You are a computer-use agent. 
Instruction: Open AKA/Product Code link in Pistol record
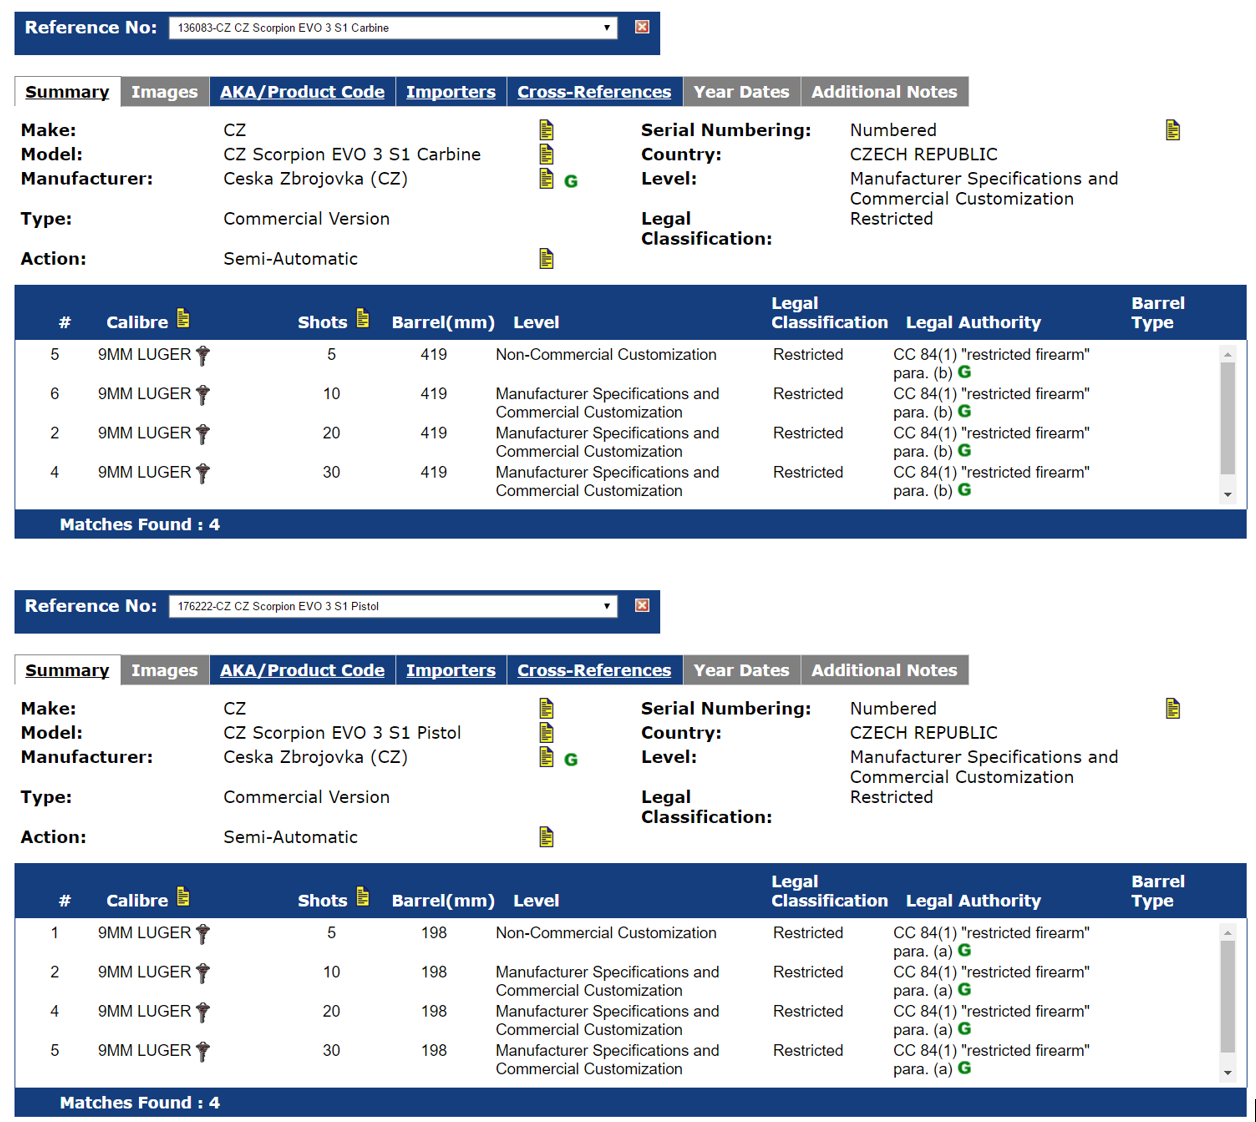click(302, 670)
